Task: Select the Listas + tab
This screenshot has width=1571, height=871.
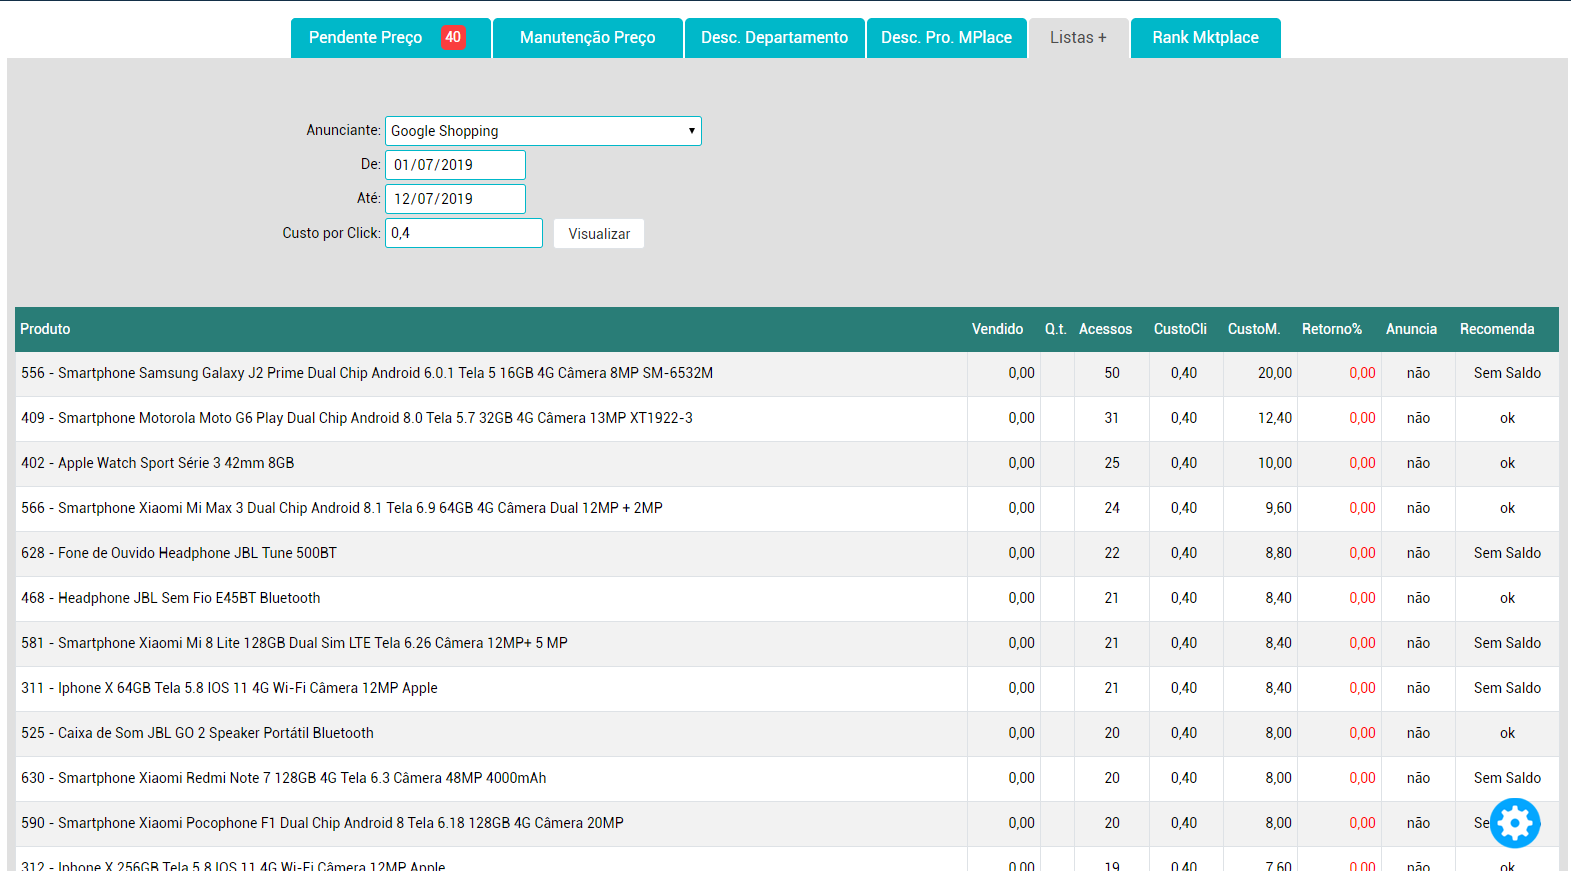Action: (1078, 38)
